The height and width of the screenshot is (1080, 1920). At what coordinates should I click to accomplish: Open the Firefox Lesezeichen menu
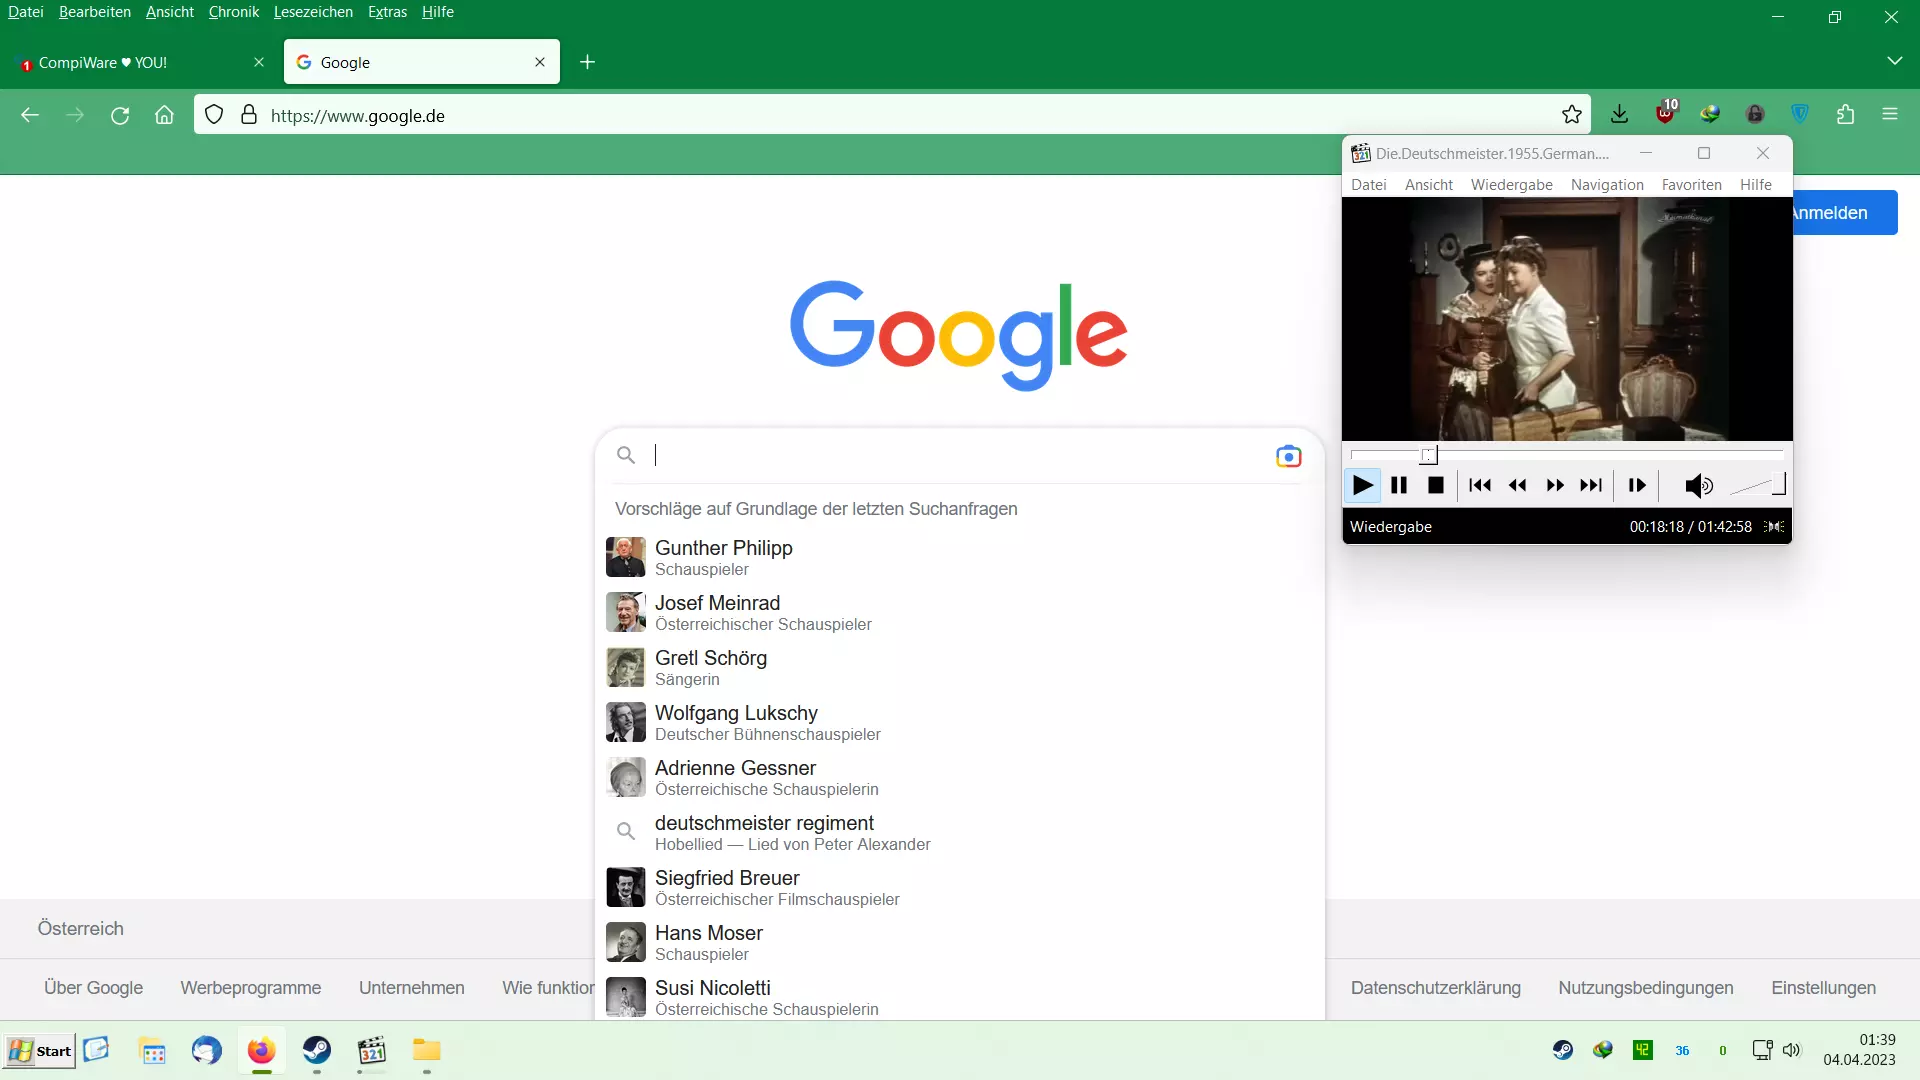point(313,12)
